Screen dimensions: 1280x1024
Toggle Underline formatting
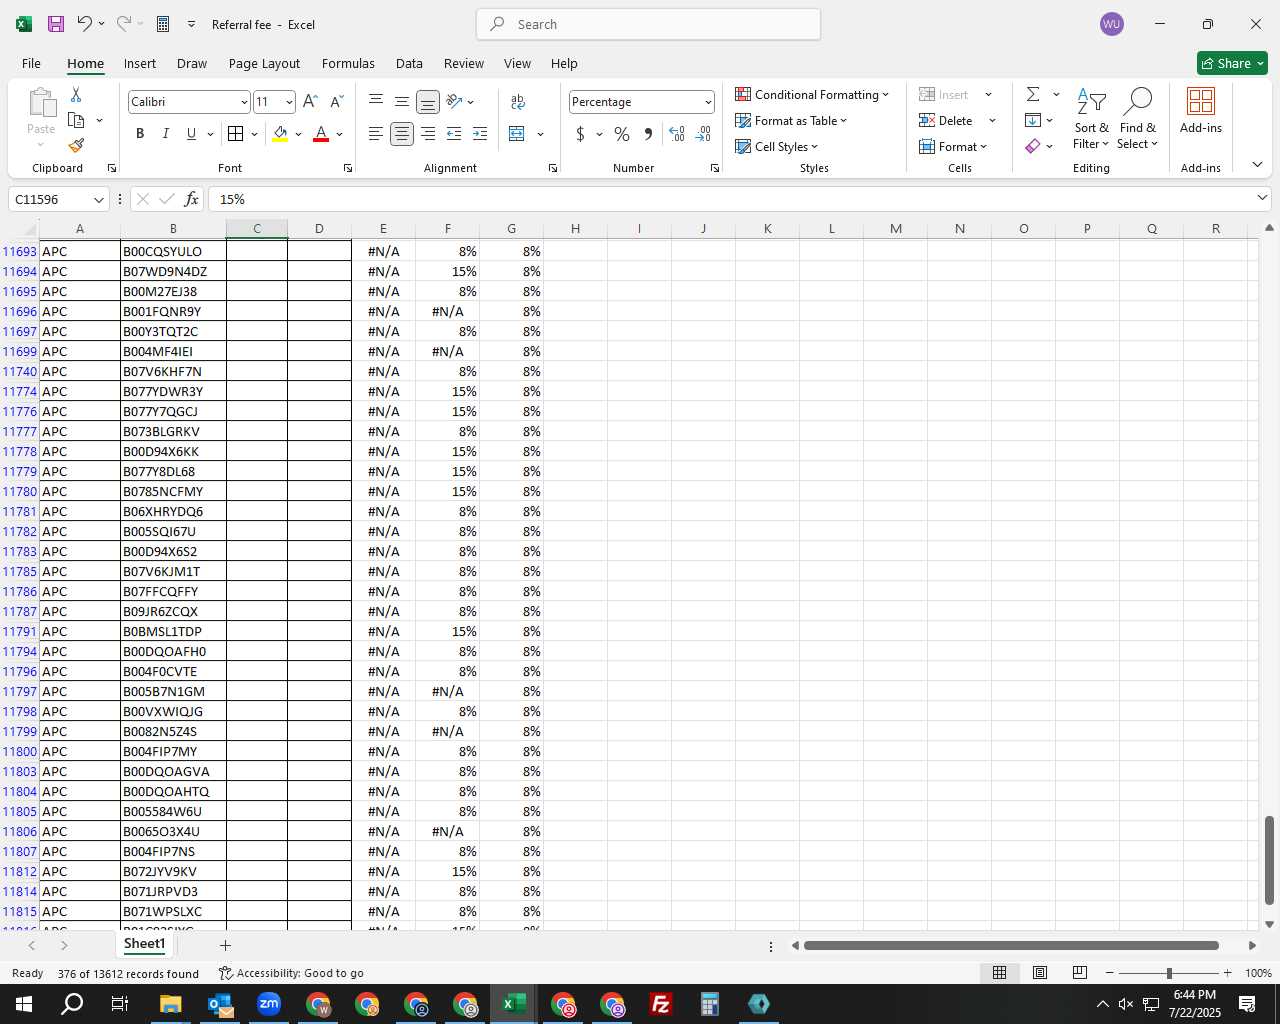click(x=191, y=134)
